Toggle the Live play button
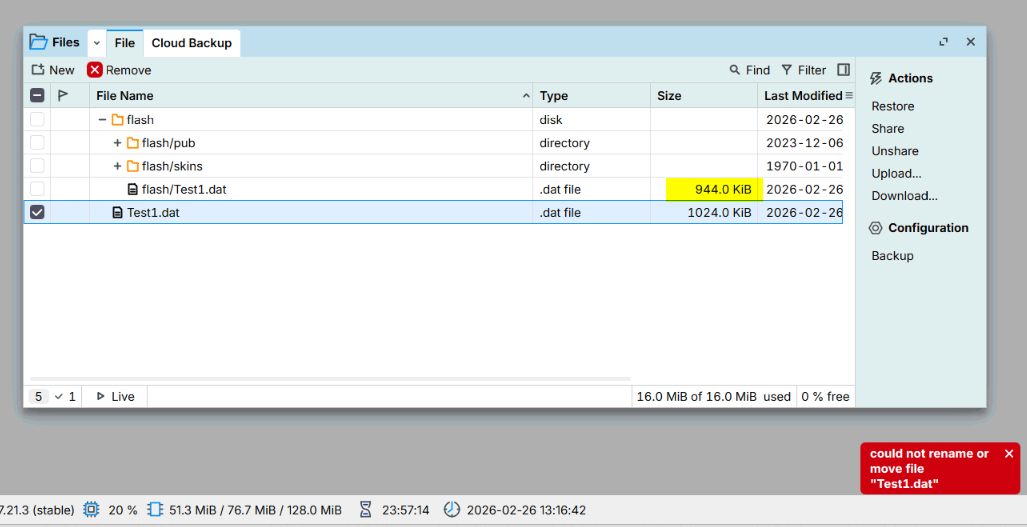Image resolution: width=1027 pixels, height=527 pixels. 115,397
